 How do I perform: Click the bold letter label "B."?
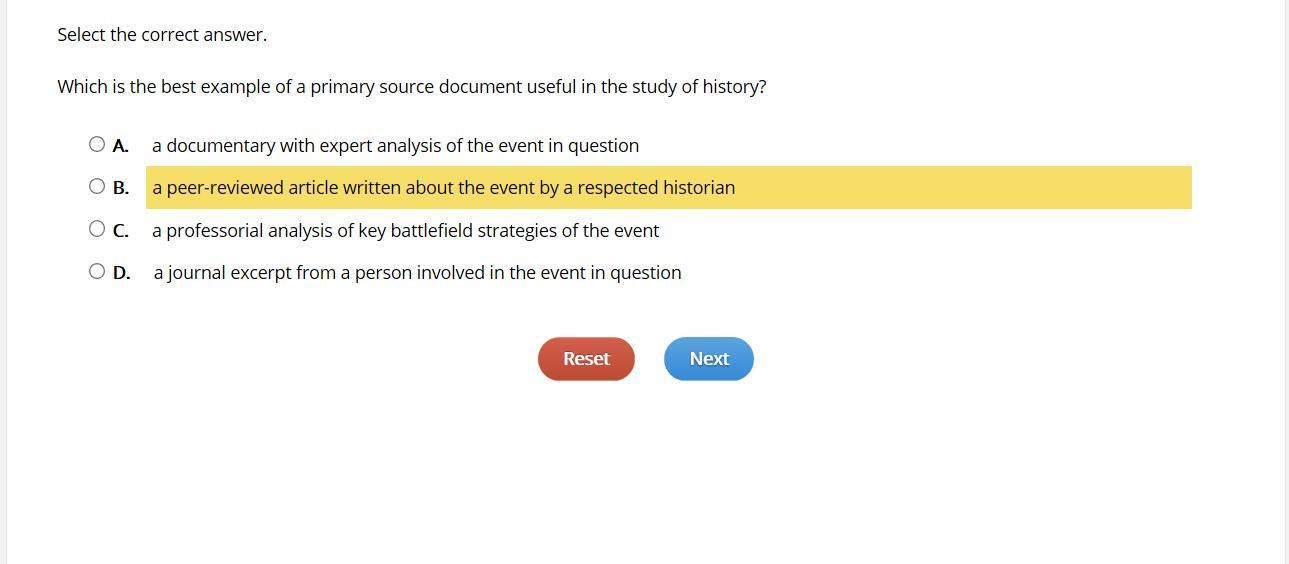tap(121, 188)
